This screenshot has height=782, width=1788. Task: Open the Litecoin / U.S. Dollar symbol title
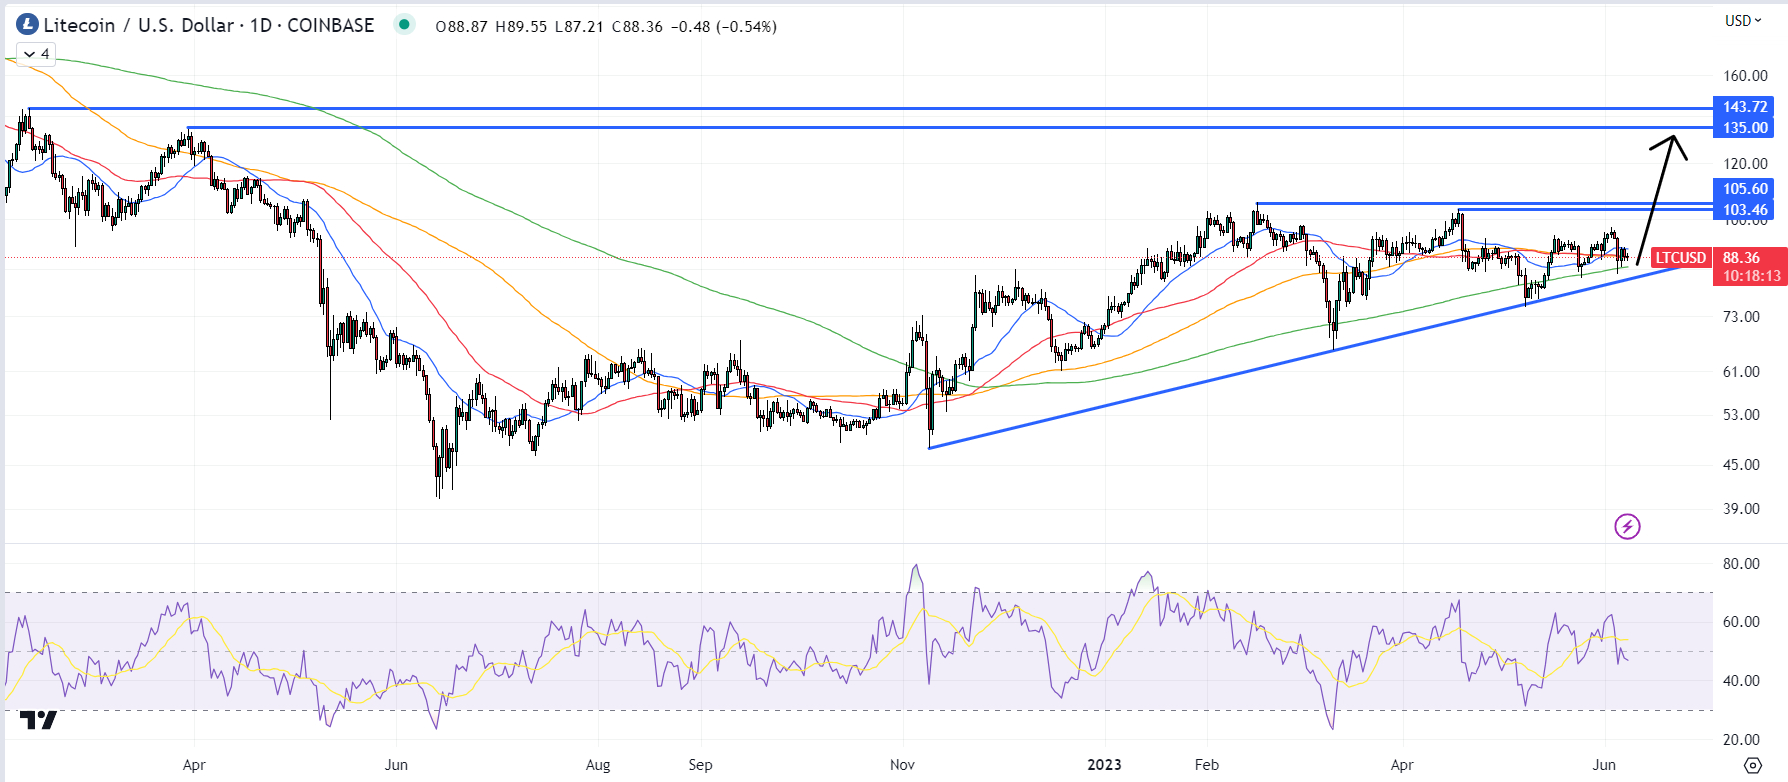(209, 25)
